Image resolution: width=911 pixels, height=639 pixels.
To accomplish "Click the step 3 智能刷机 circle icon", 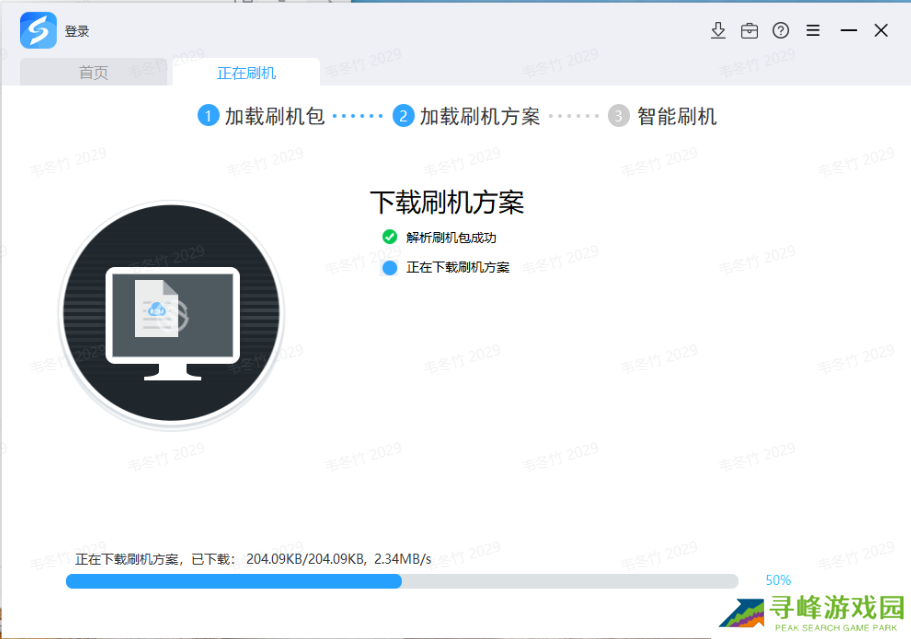I will [618, 115].
